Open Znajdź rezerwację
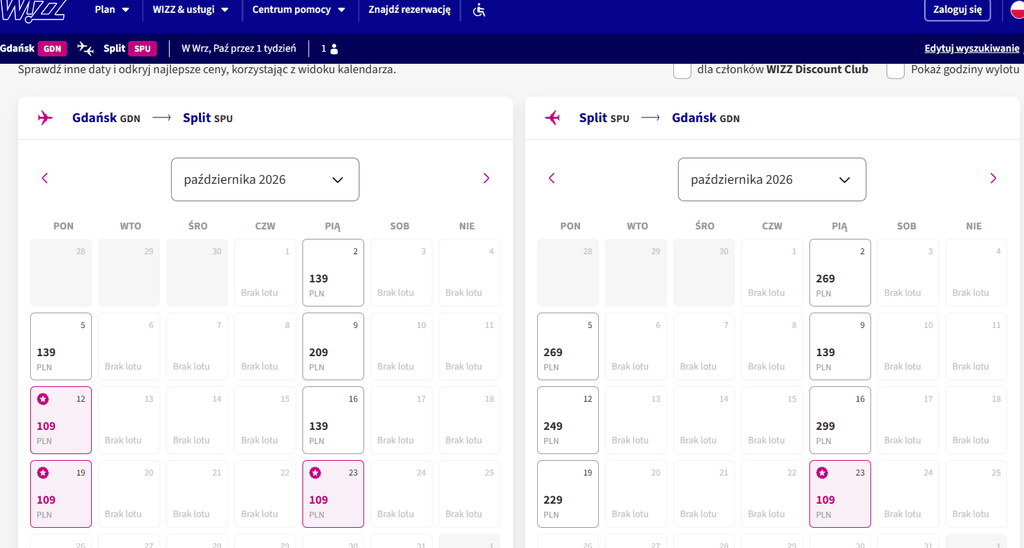Image resolution: width=1024 pixels, height=548 pixels. (x=409, y=10)
